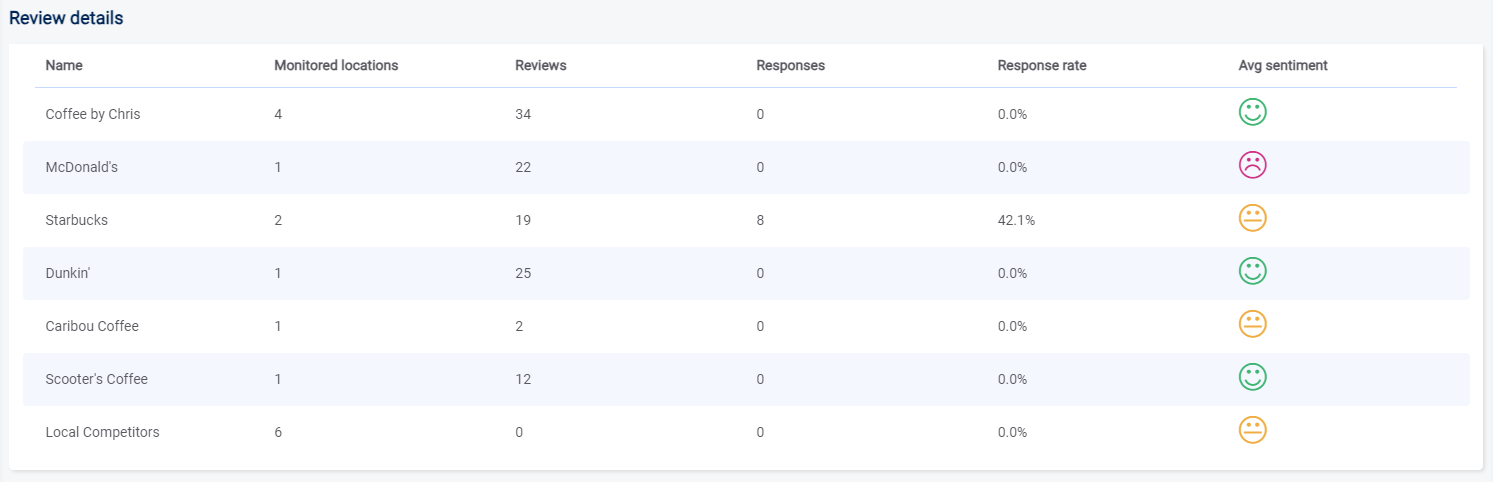Sort by Response rate column header

point(1041,66)
